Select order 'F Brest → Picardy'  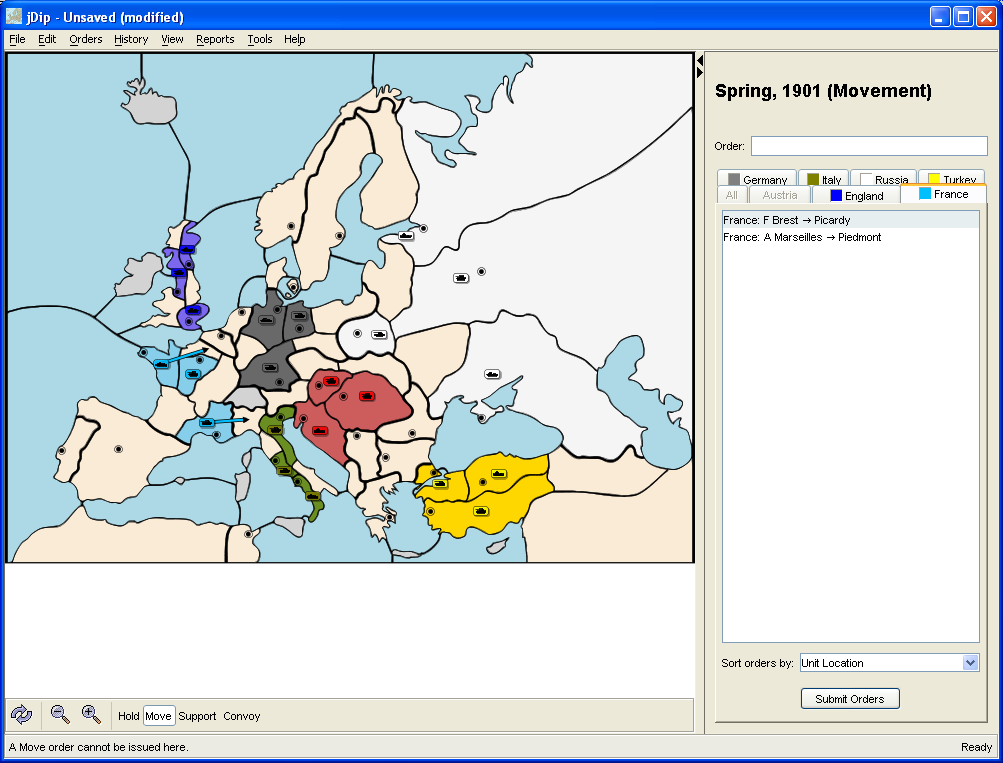point(851,220)
